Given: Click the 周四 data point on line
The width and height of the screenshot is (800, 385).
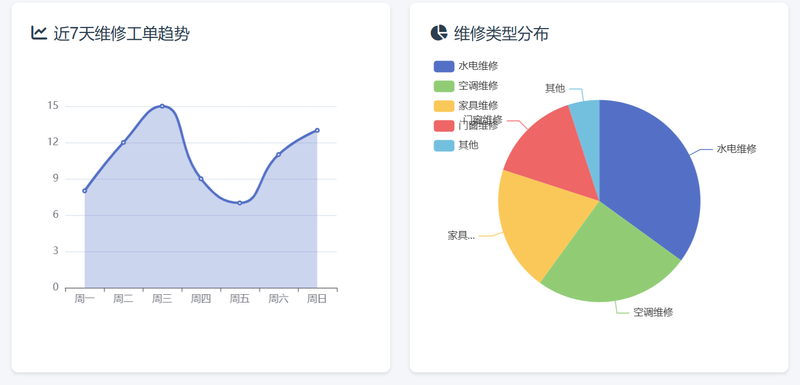Looking at the screenshot, I should point(201,178).
